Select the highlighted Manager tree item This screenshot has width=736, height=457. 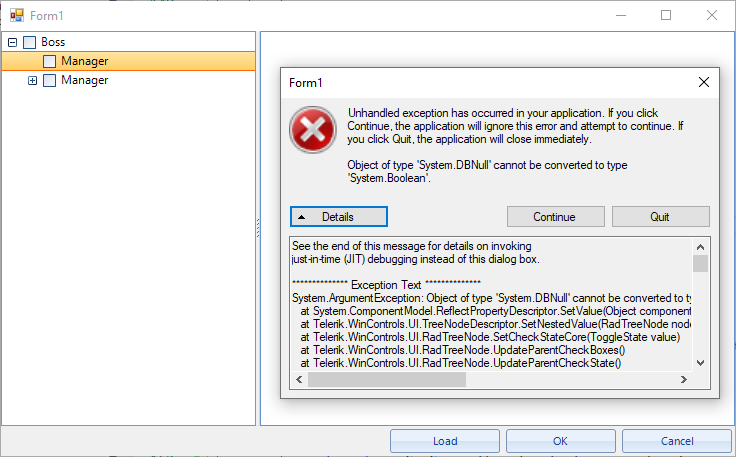coord(85,62)
